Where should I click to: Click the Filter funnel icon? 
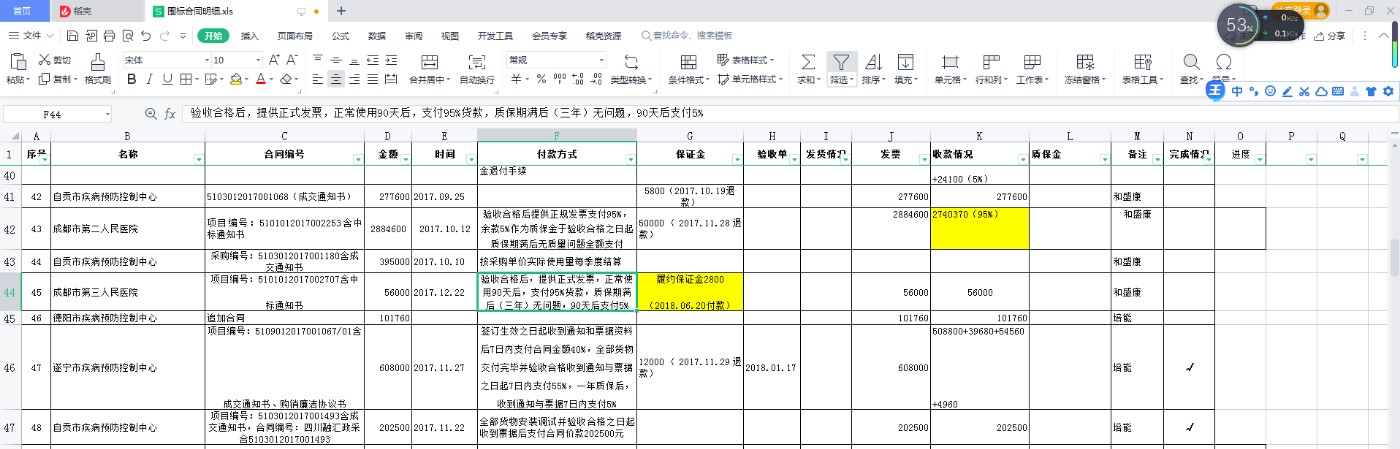point(842,61)
